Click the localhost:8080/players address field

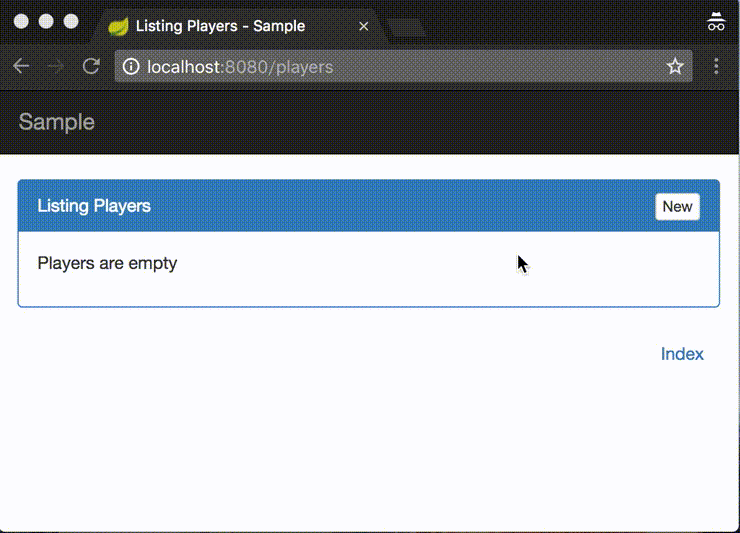[404, 66]
